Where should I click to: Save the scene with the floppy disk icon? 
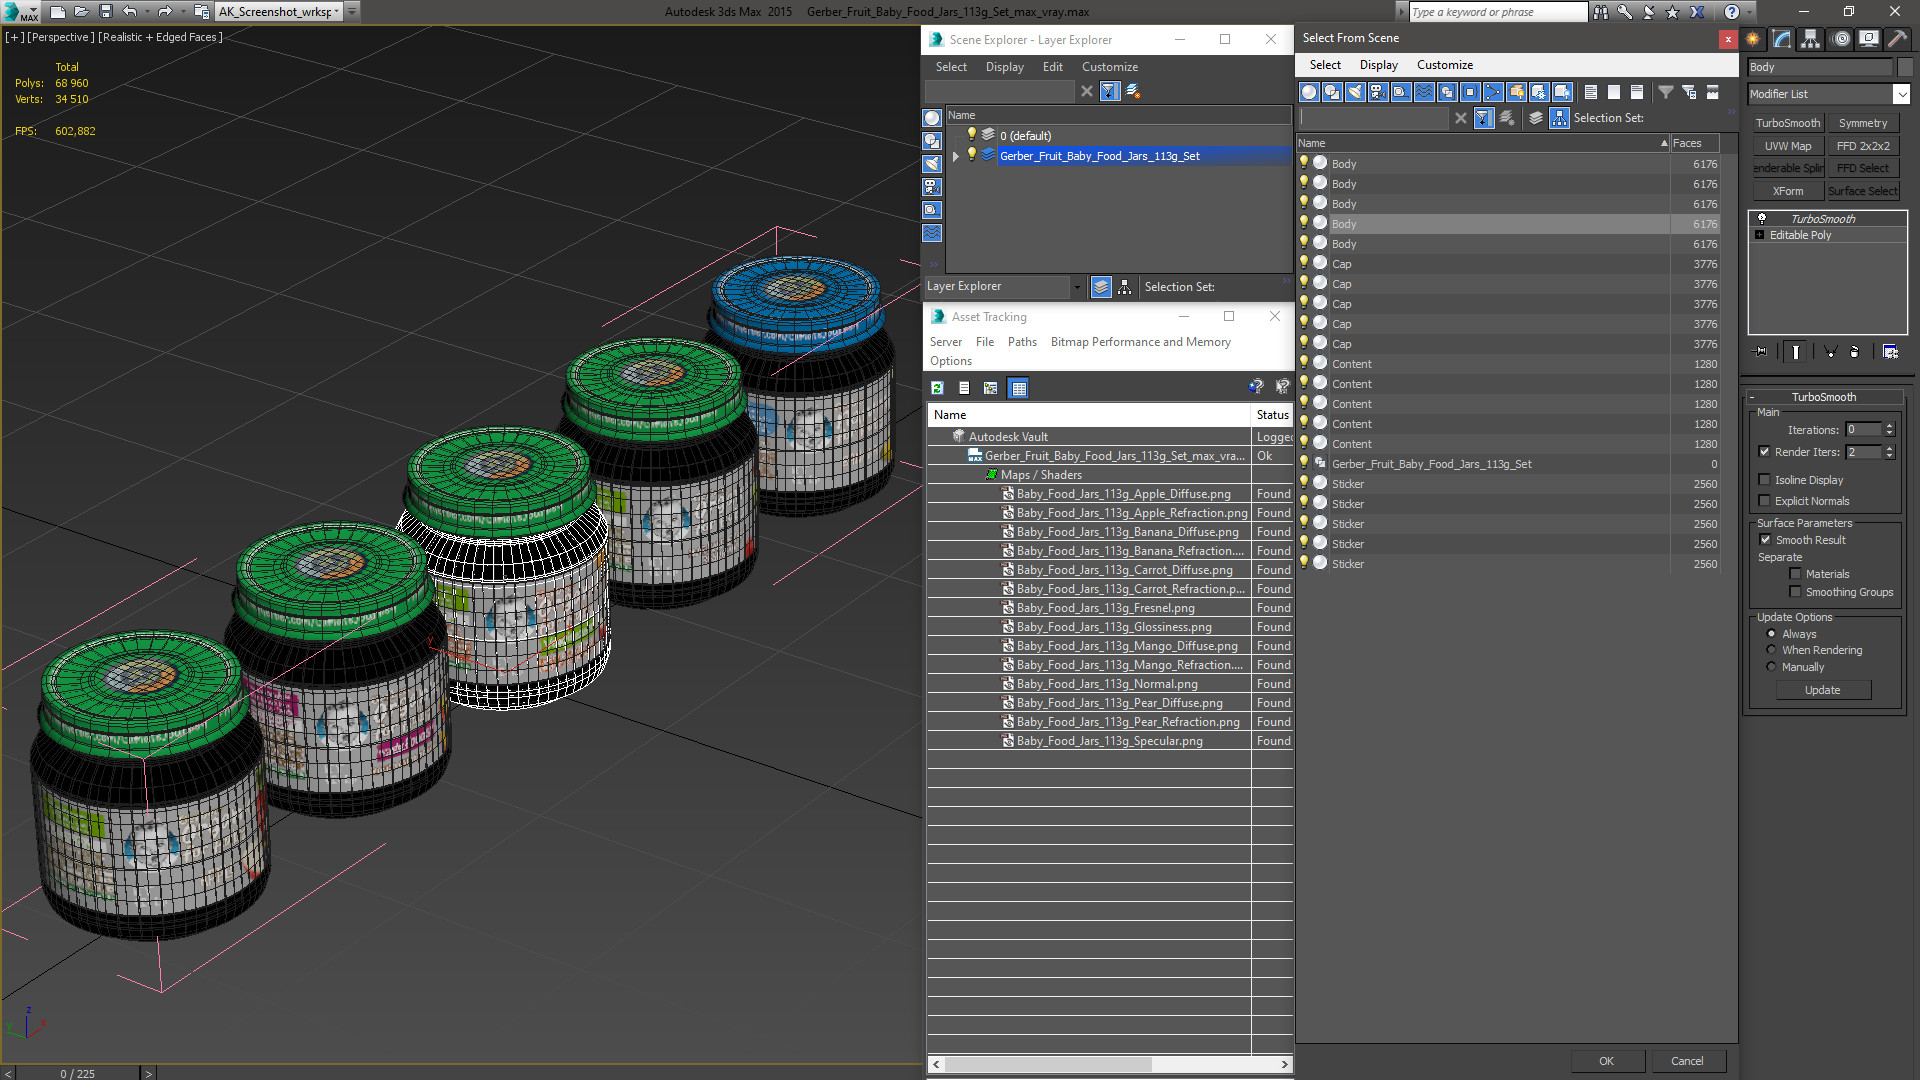pyautogui.click(x=105, y=12)
